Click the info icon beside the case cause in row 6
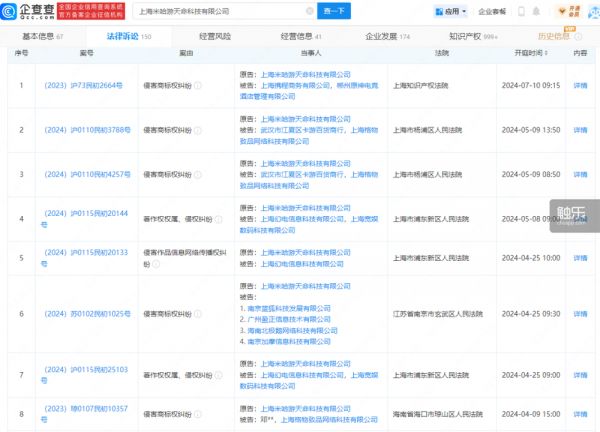Image resolution: width=600 pixels, height=432 pixels. tap(195, 314)
